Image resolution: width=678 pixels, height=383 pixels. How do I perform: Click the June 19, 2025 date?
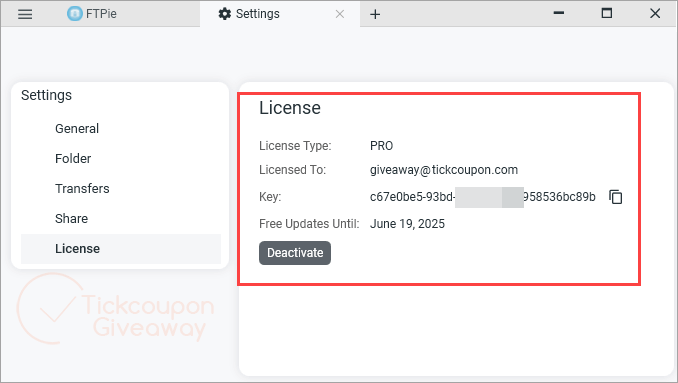coord(407,224)
